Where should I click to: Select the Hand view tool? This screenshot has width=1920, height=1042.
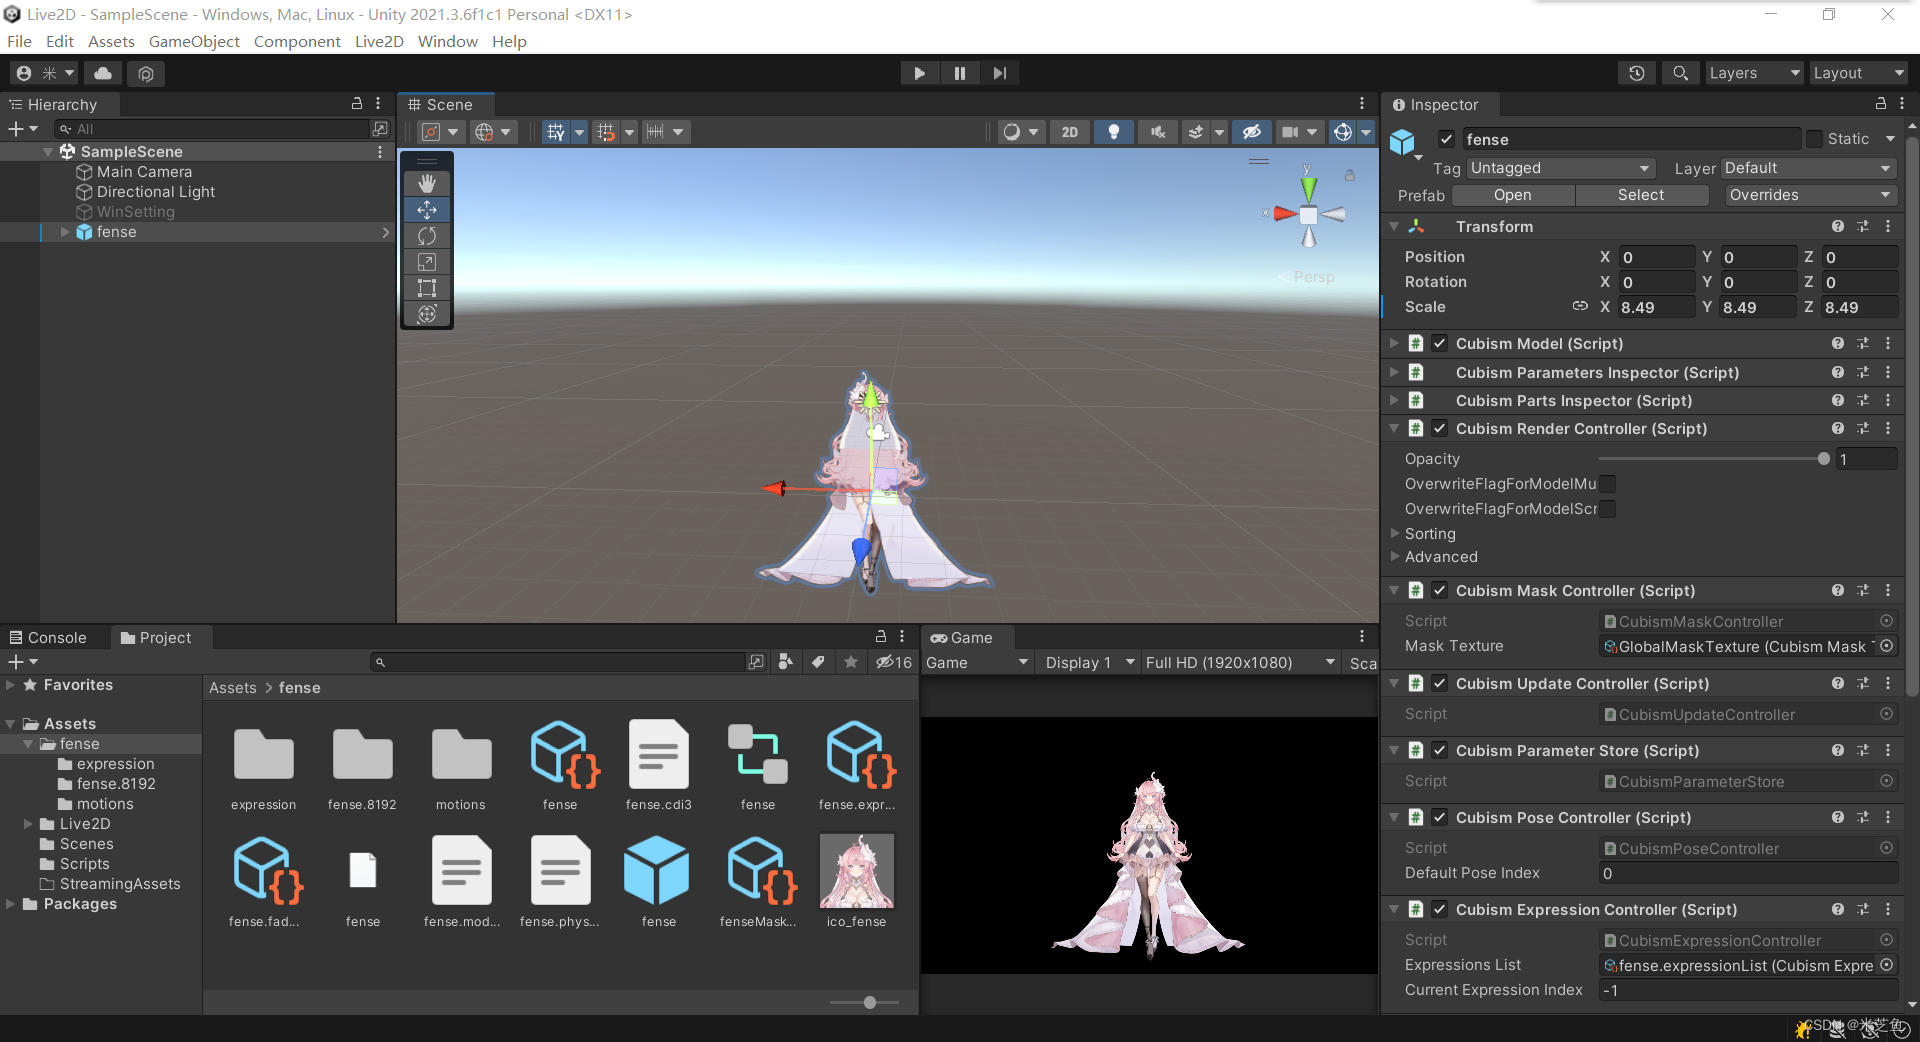[427, 183]
